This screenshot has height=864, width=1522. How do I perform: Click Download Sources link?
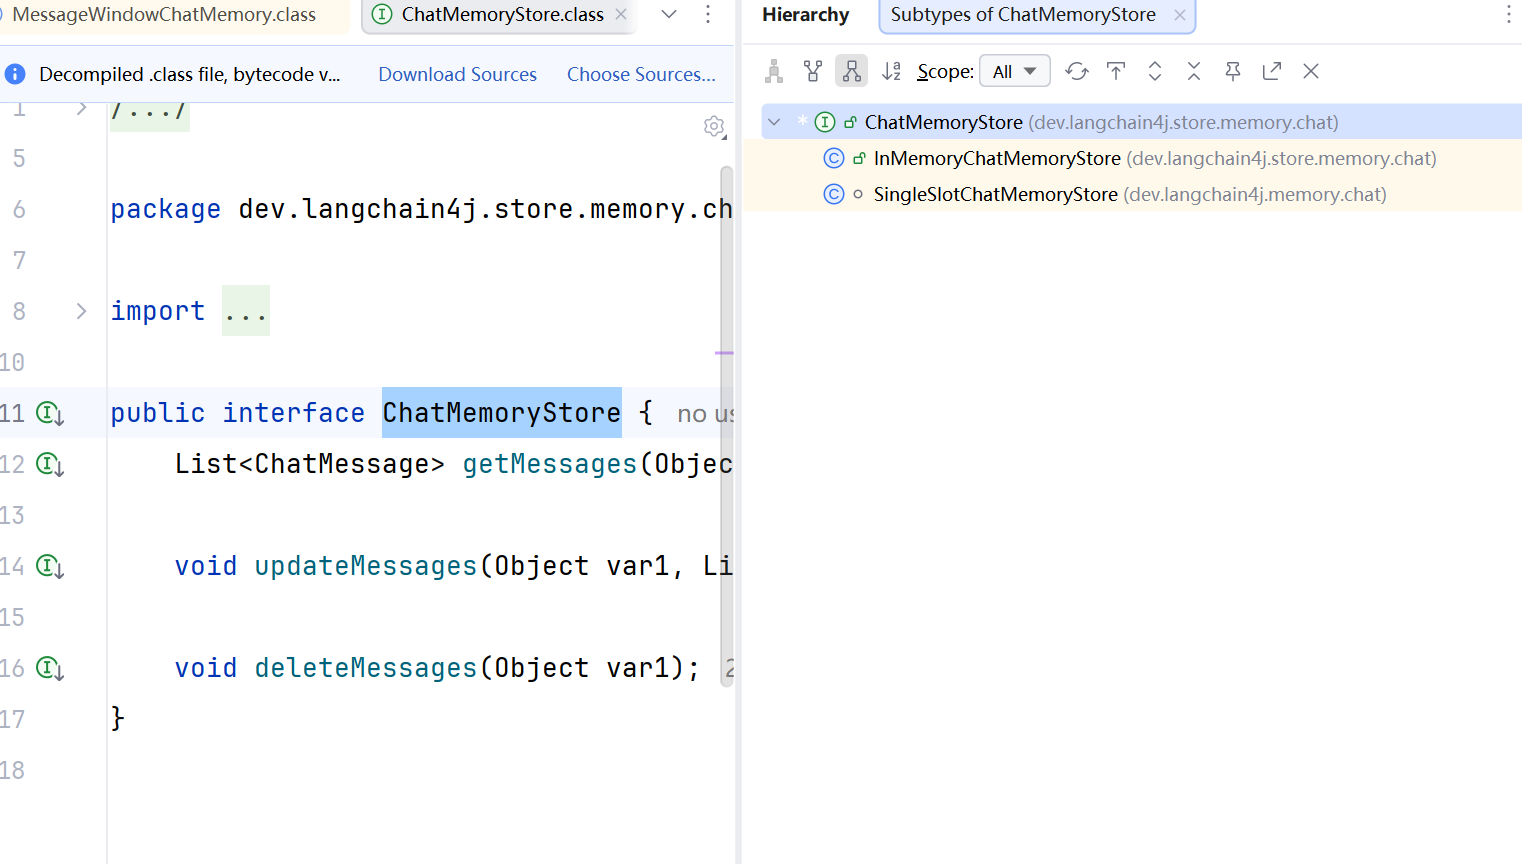point(457,74)
